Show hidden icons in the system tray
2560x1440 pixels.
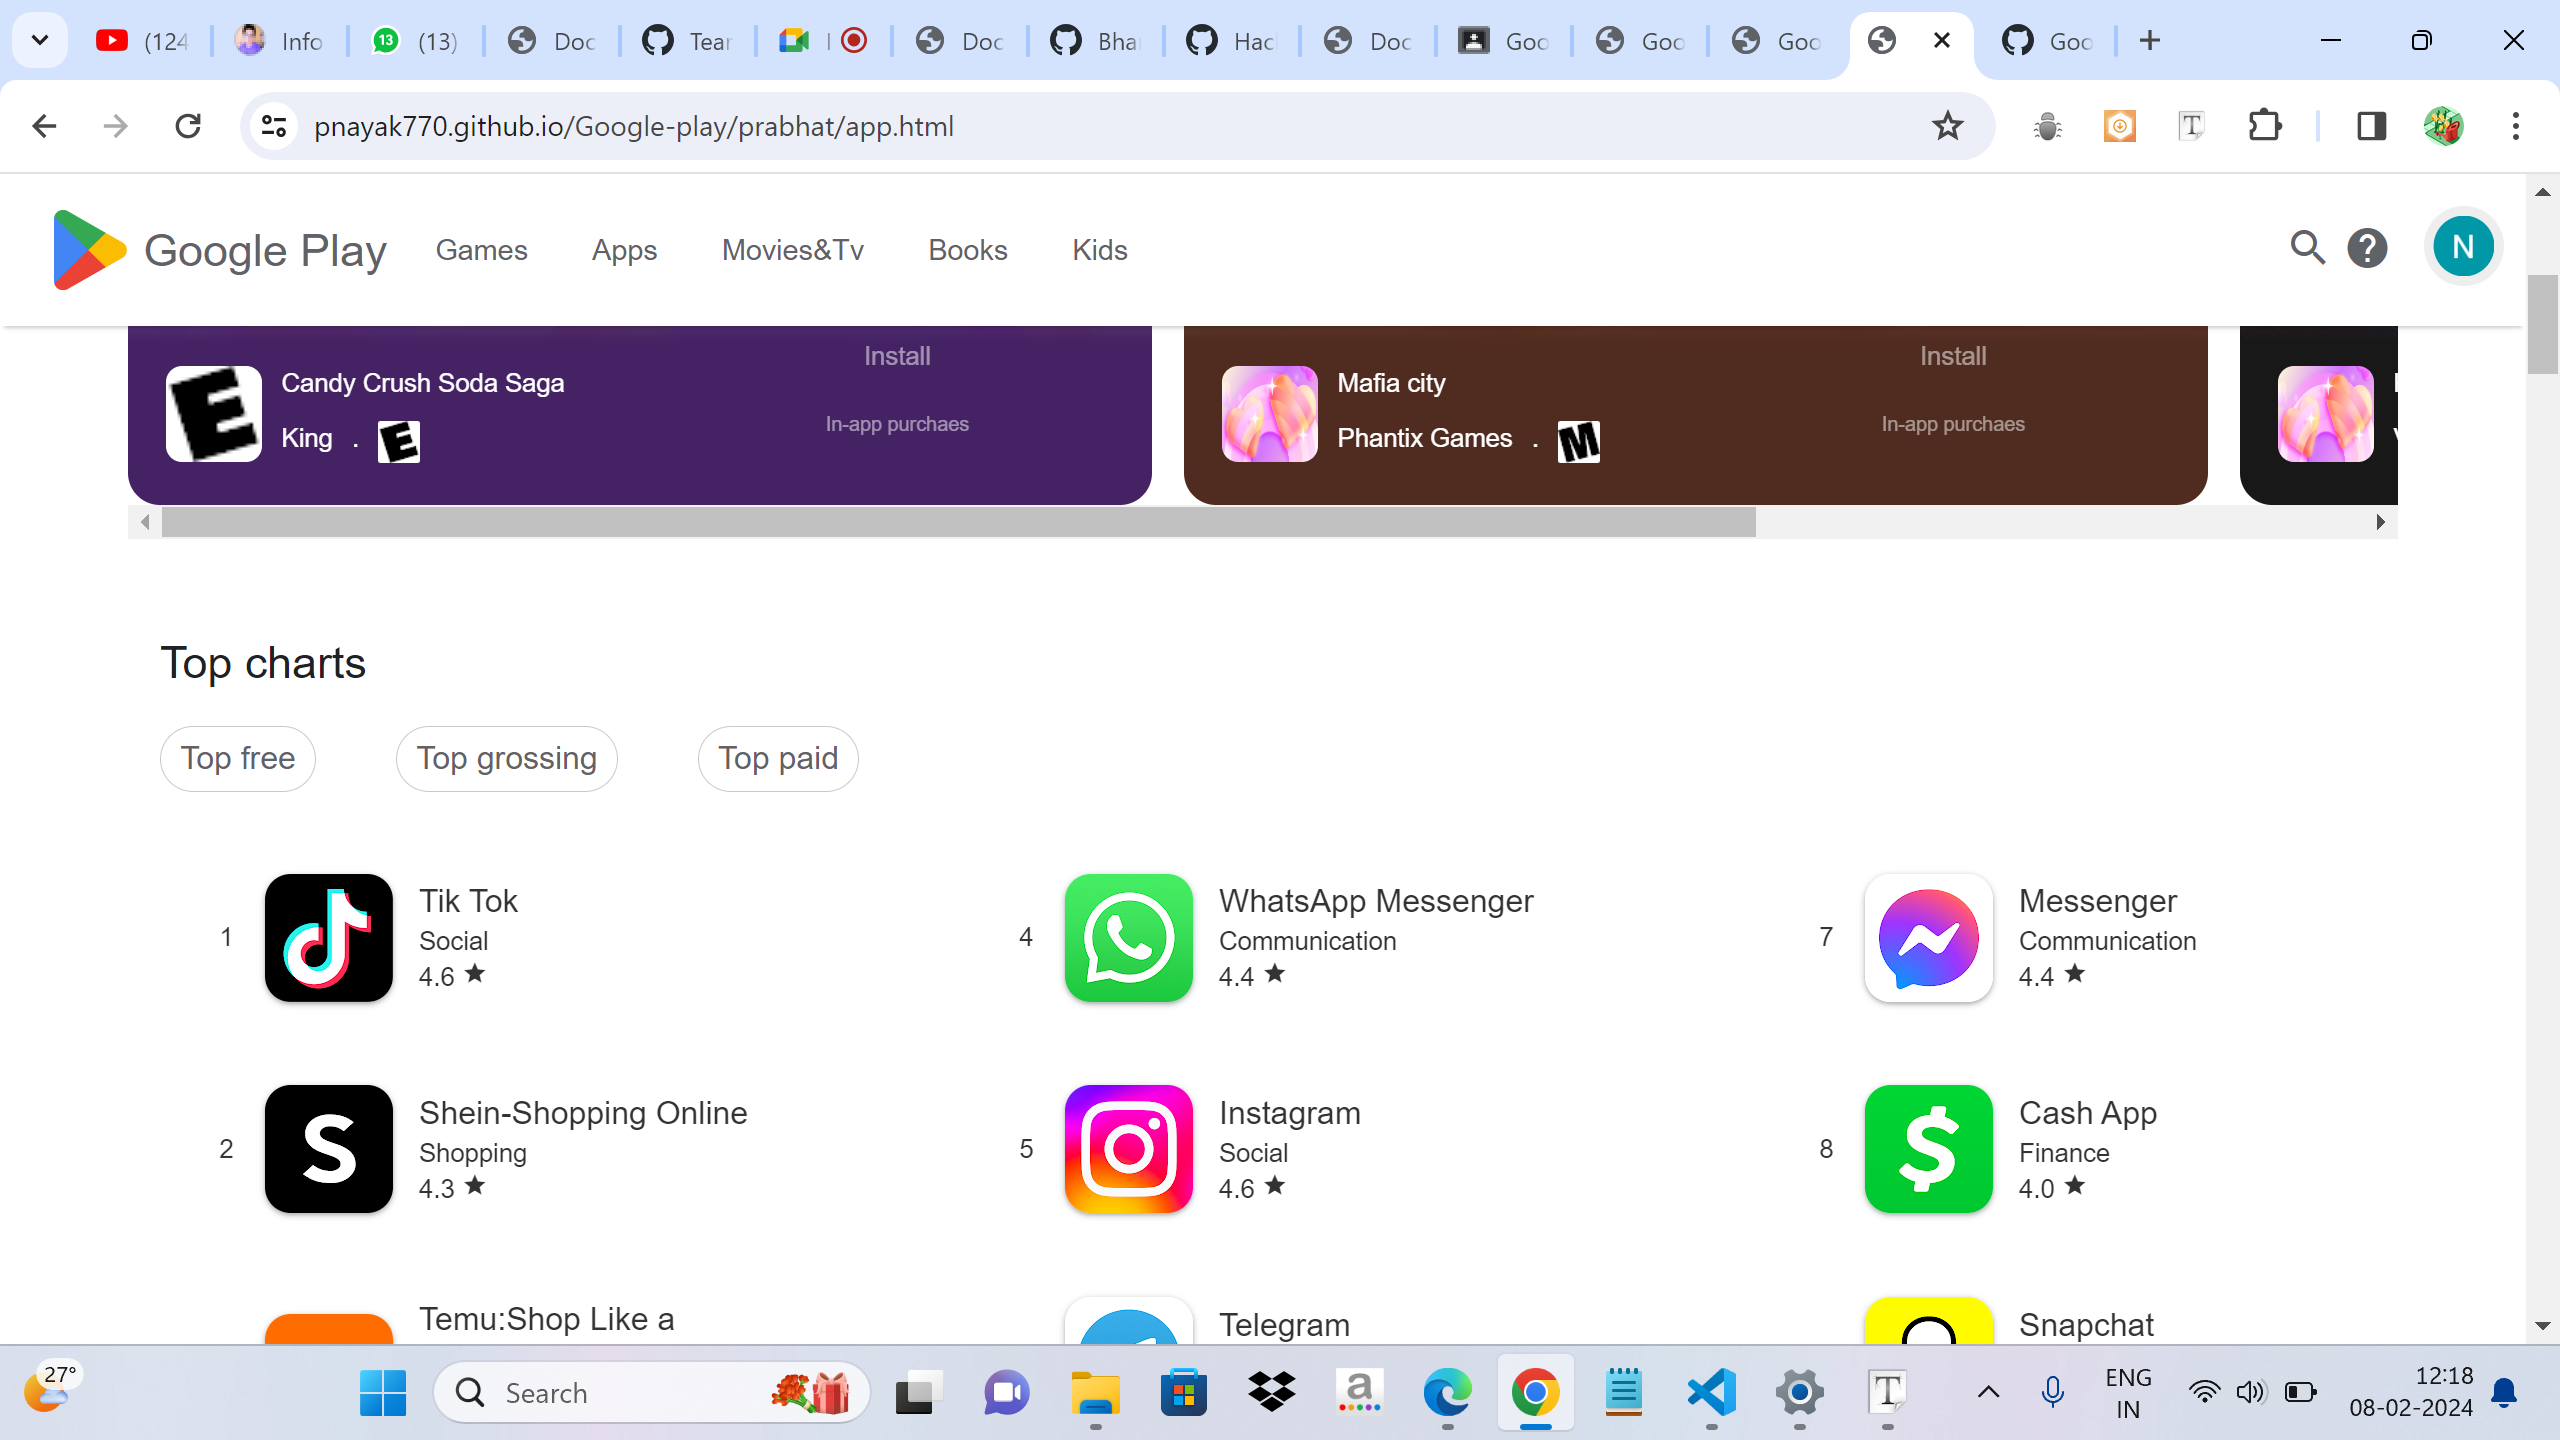point(1988,1392)
